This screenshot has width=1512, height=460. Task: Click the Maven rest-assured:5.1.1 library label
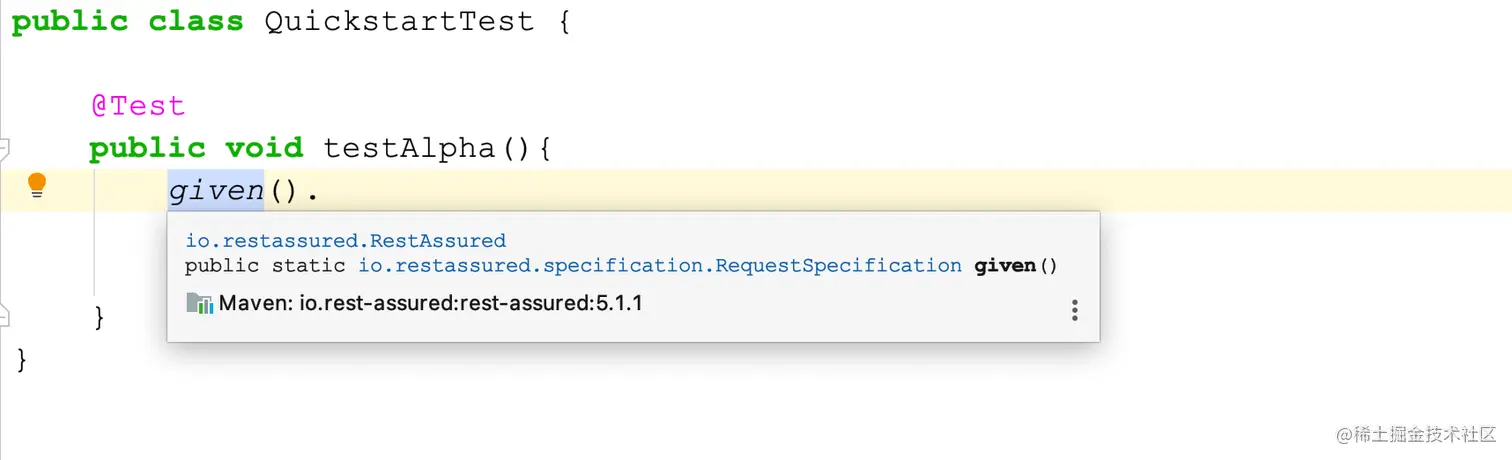[x=430, y=303]
